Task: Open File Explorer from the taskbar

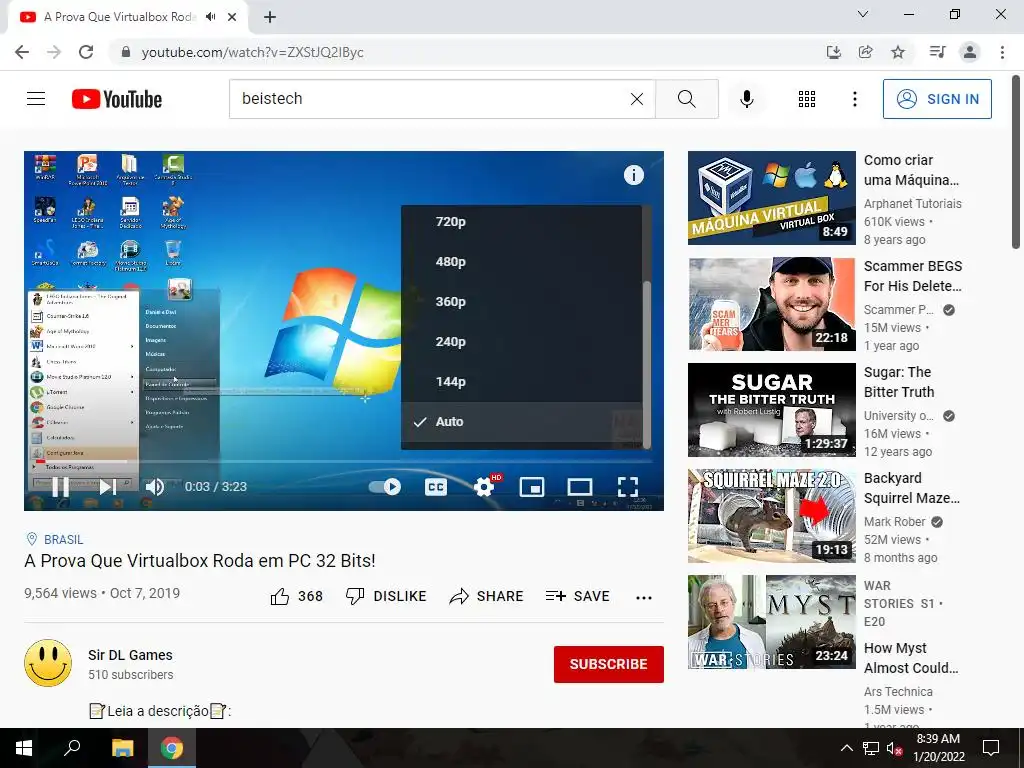Action: pyautogui.click(x=122, y=748)
